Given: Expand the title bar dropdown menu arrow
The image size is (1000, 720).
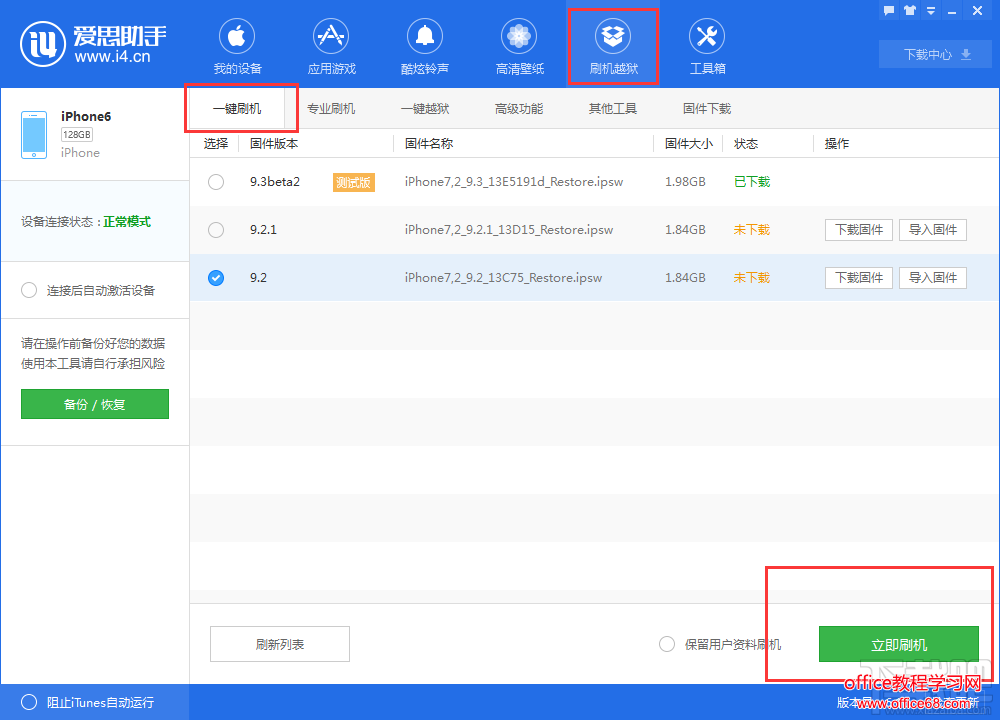Looking at the screenshot, I should click(x=930, y=11).
